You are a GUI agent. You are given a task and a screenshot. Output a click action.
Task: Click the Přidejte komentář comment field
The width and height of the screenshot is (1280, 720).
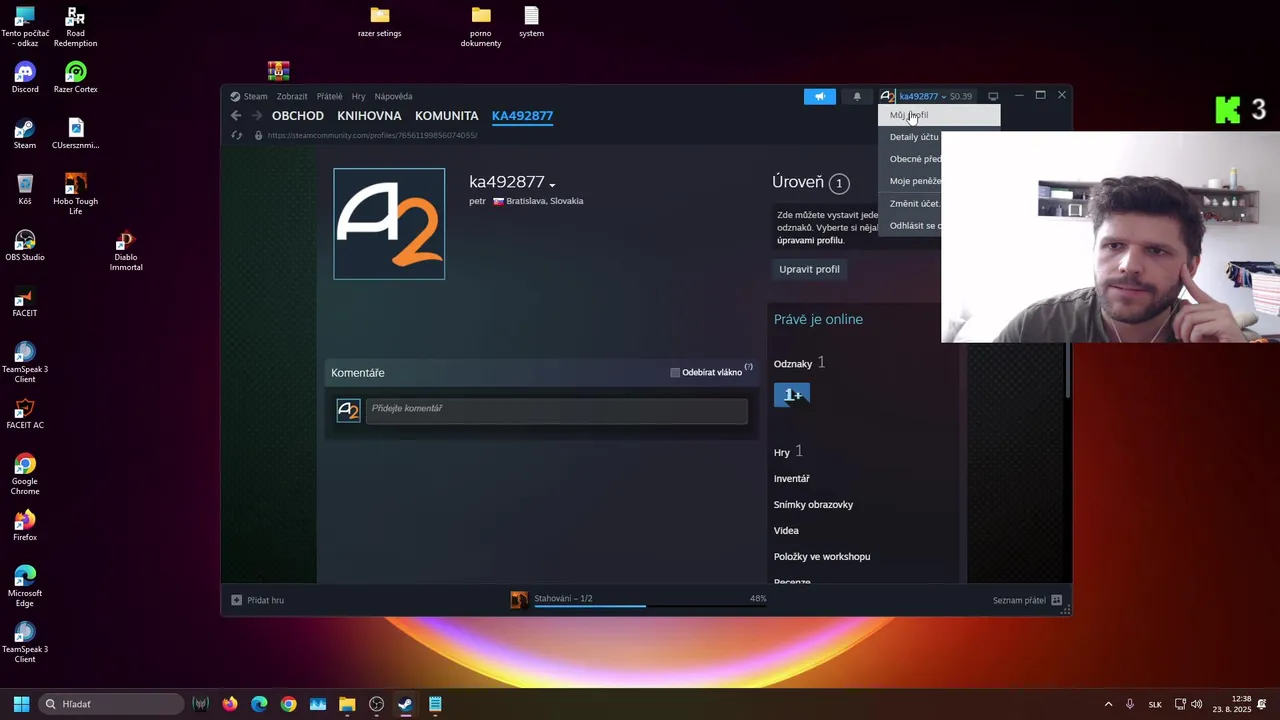pos(556,410)
